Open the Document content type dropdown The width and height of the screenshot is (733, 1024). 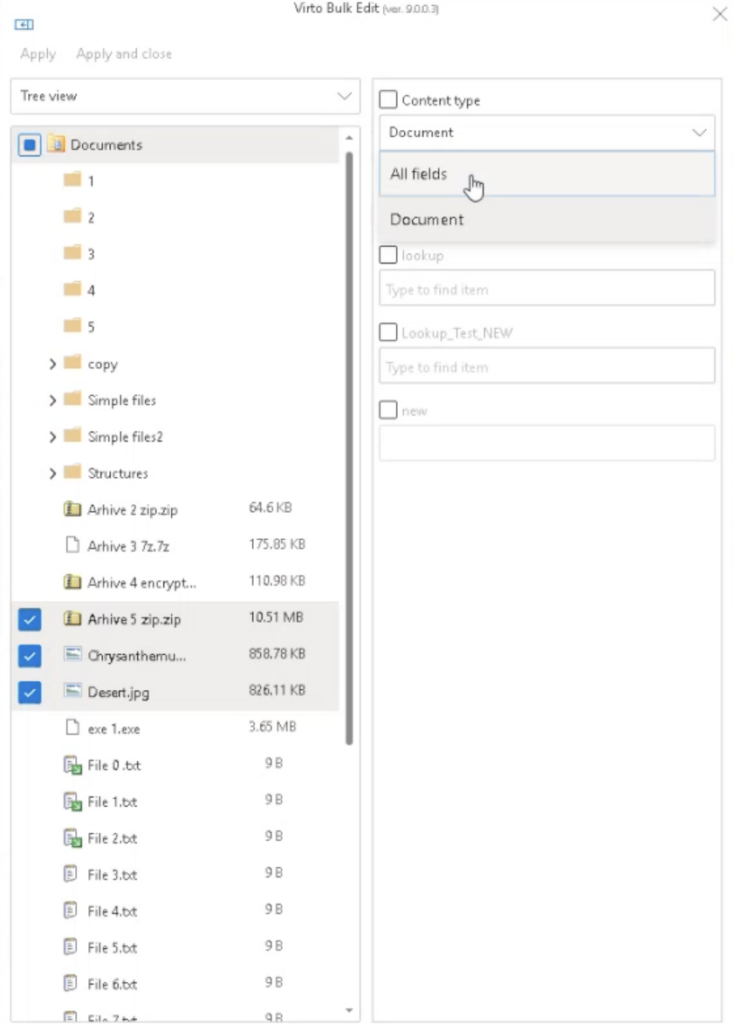547,133
